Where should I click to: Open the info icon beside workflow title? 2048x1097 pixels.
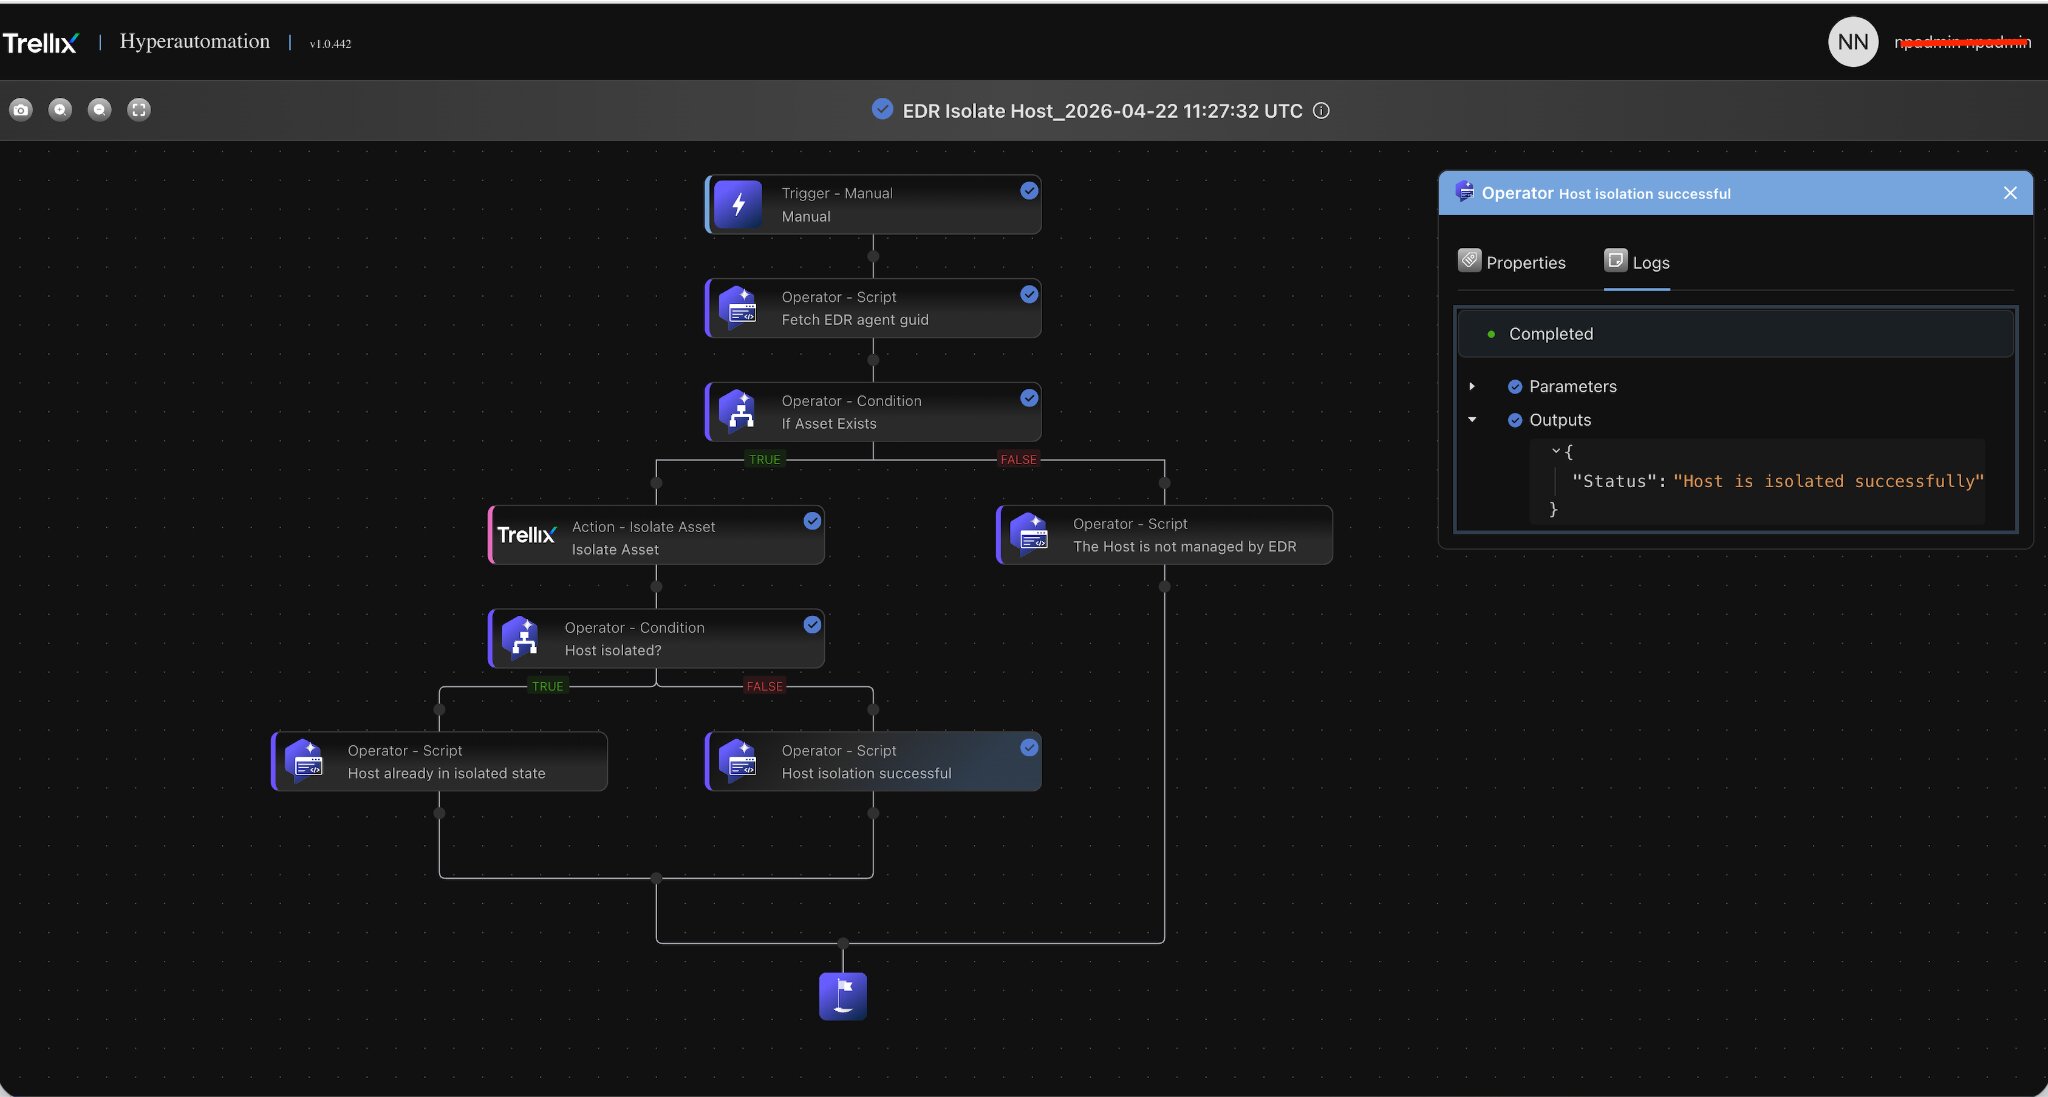(1321, 111)
